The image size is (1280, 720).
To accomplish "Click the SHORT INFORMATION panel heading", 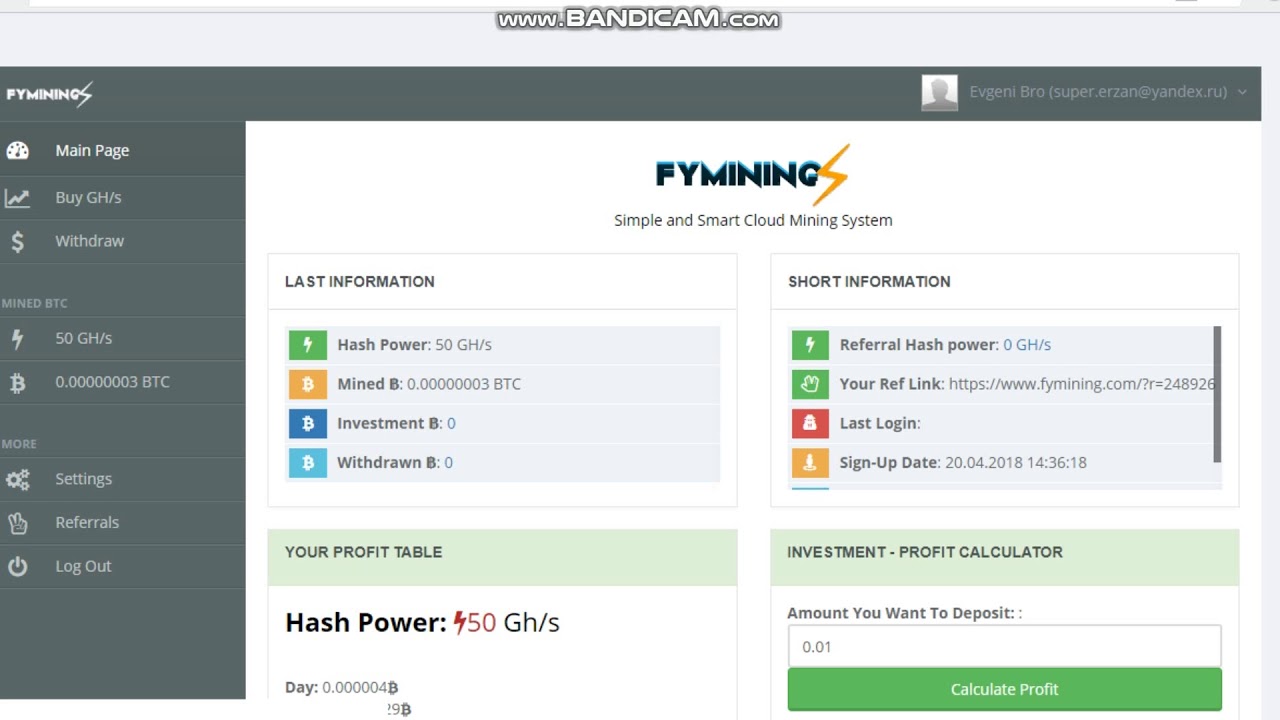I will coord(869,282).
